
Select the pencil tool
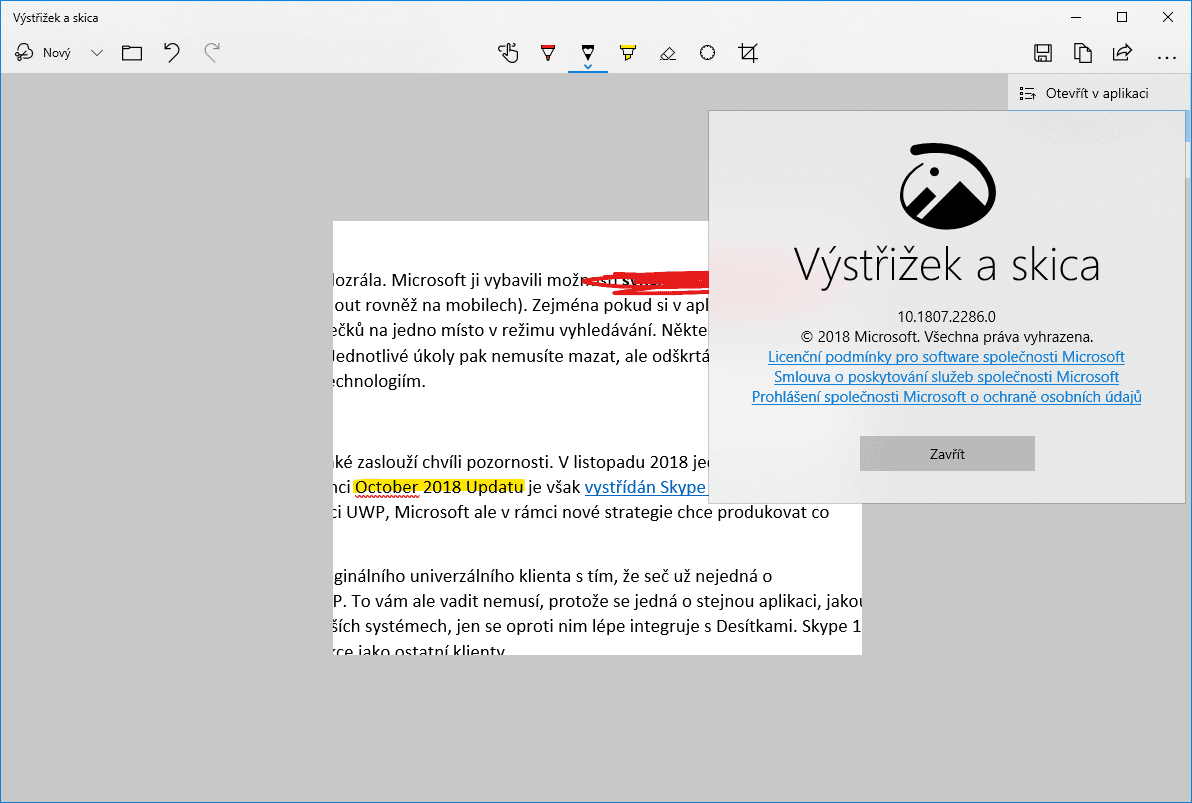point(588,52)
